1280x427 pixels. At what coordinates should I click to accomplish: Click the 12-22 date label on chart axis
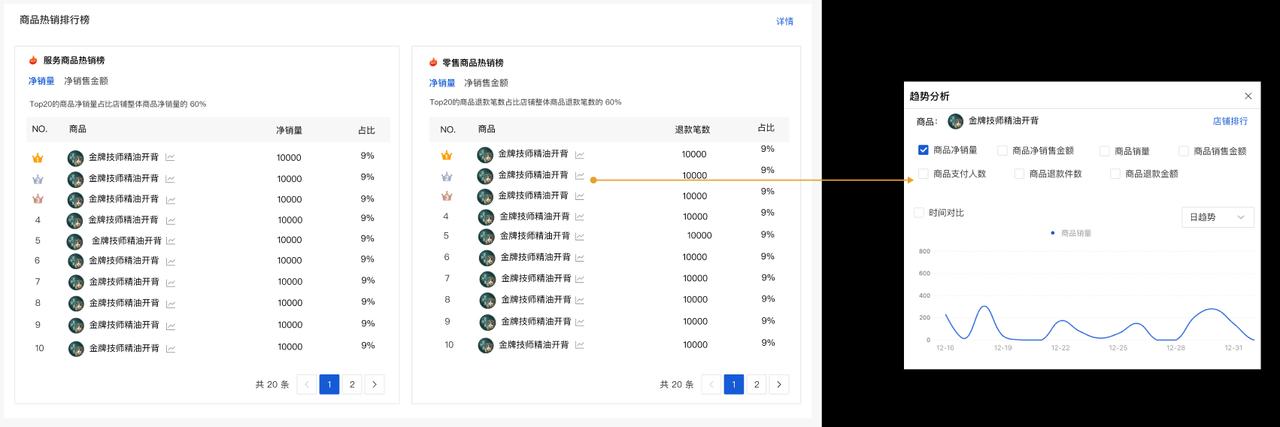1061,348
